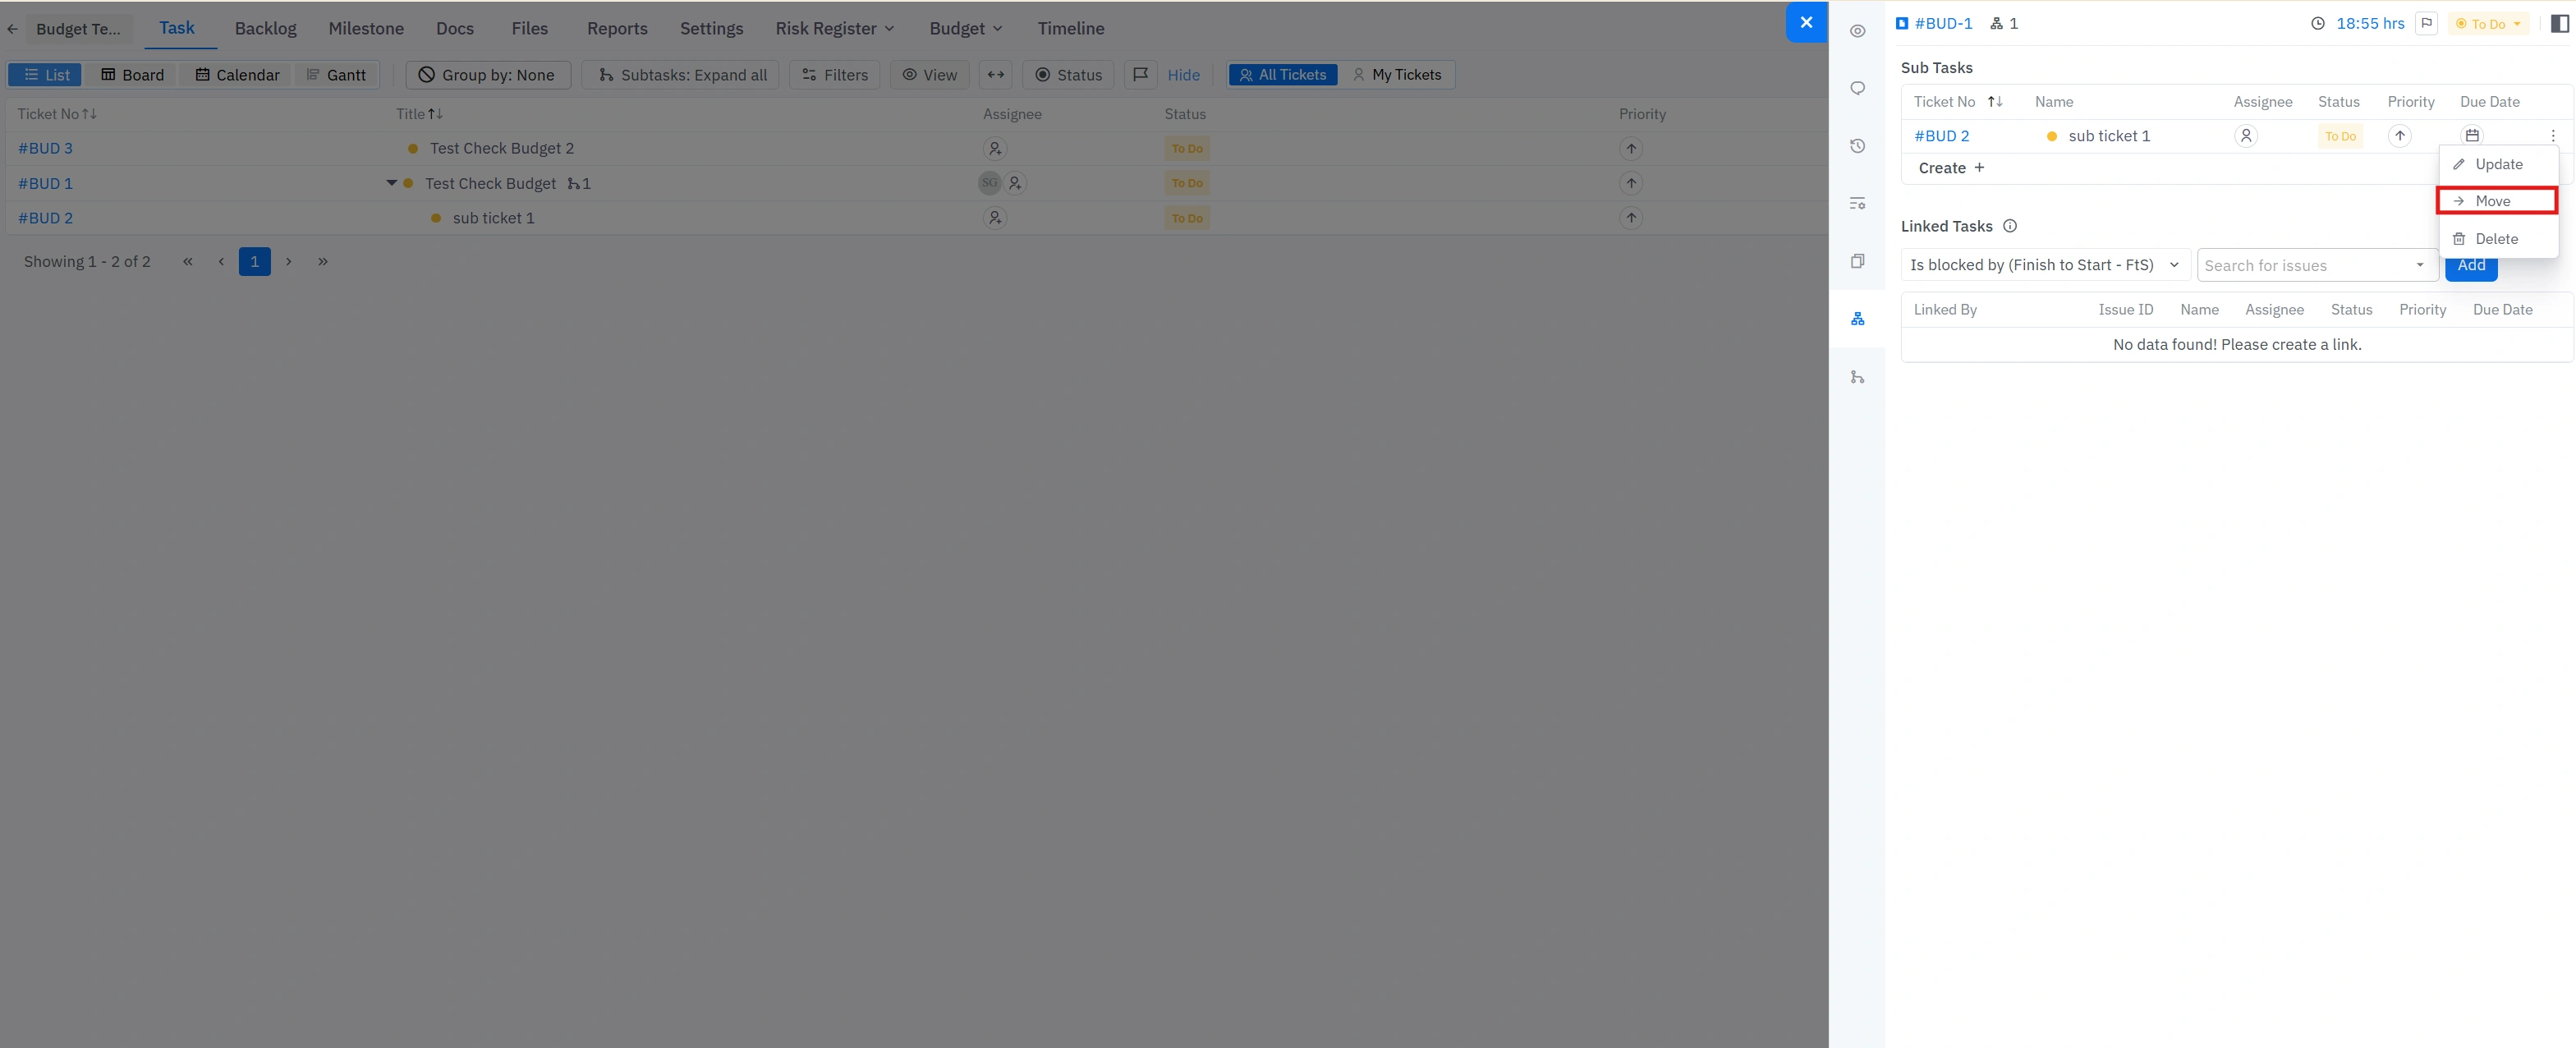Viewport: 2576px width, 1048px height.
Task: Click the Search for issues field
Action: pyautogui.click(x=2315, y=265)
